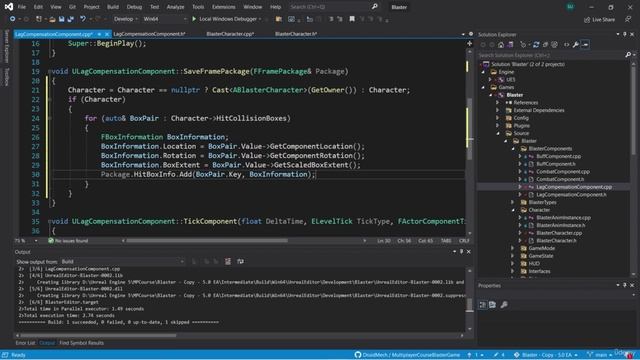Open the Extensions menu
The height and width of the screenshot is (360, 640).
224,7
